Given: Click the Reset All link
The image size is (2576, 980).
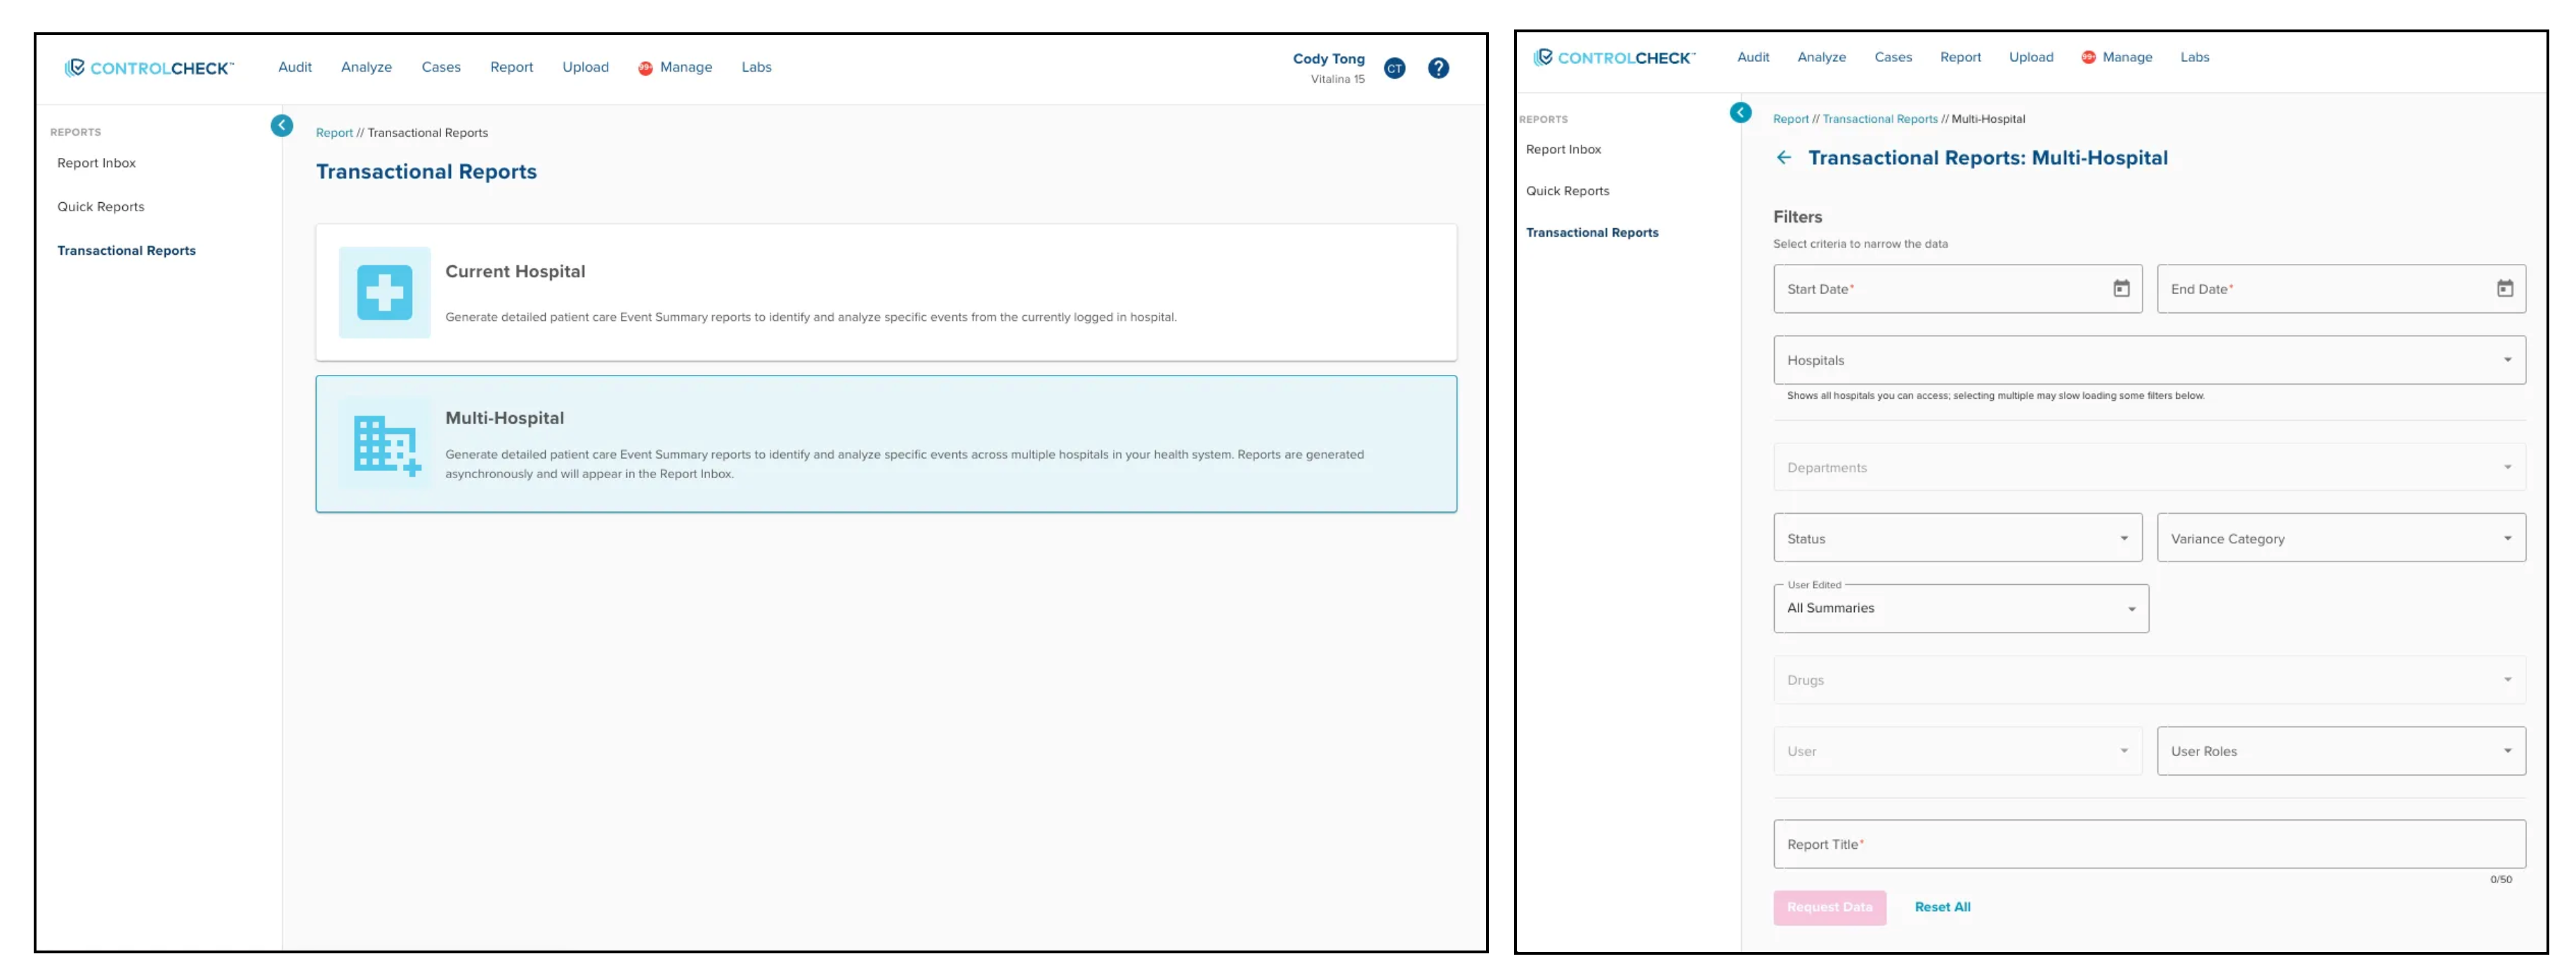Looking at the screenshot, I should click(x=1942, y=907).
